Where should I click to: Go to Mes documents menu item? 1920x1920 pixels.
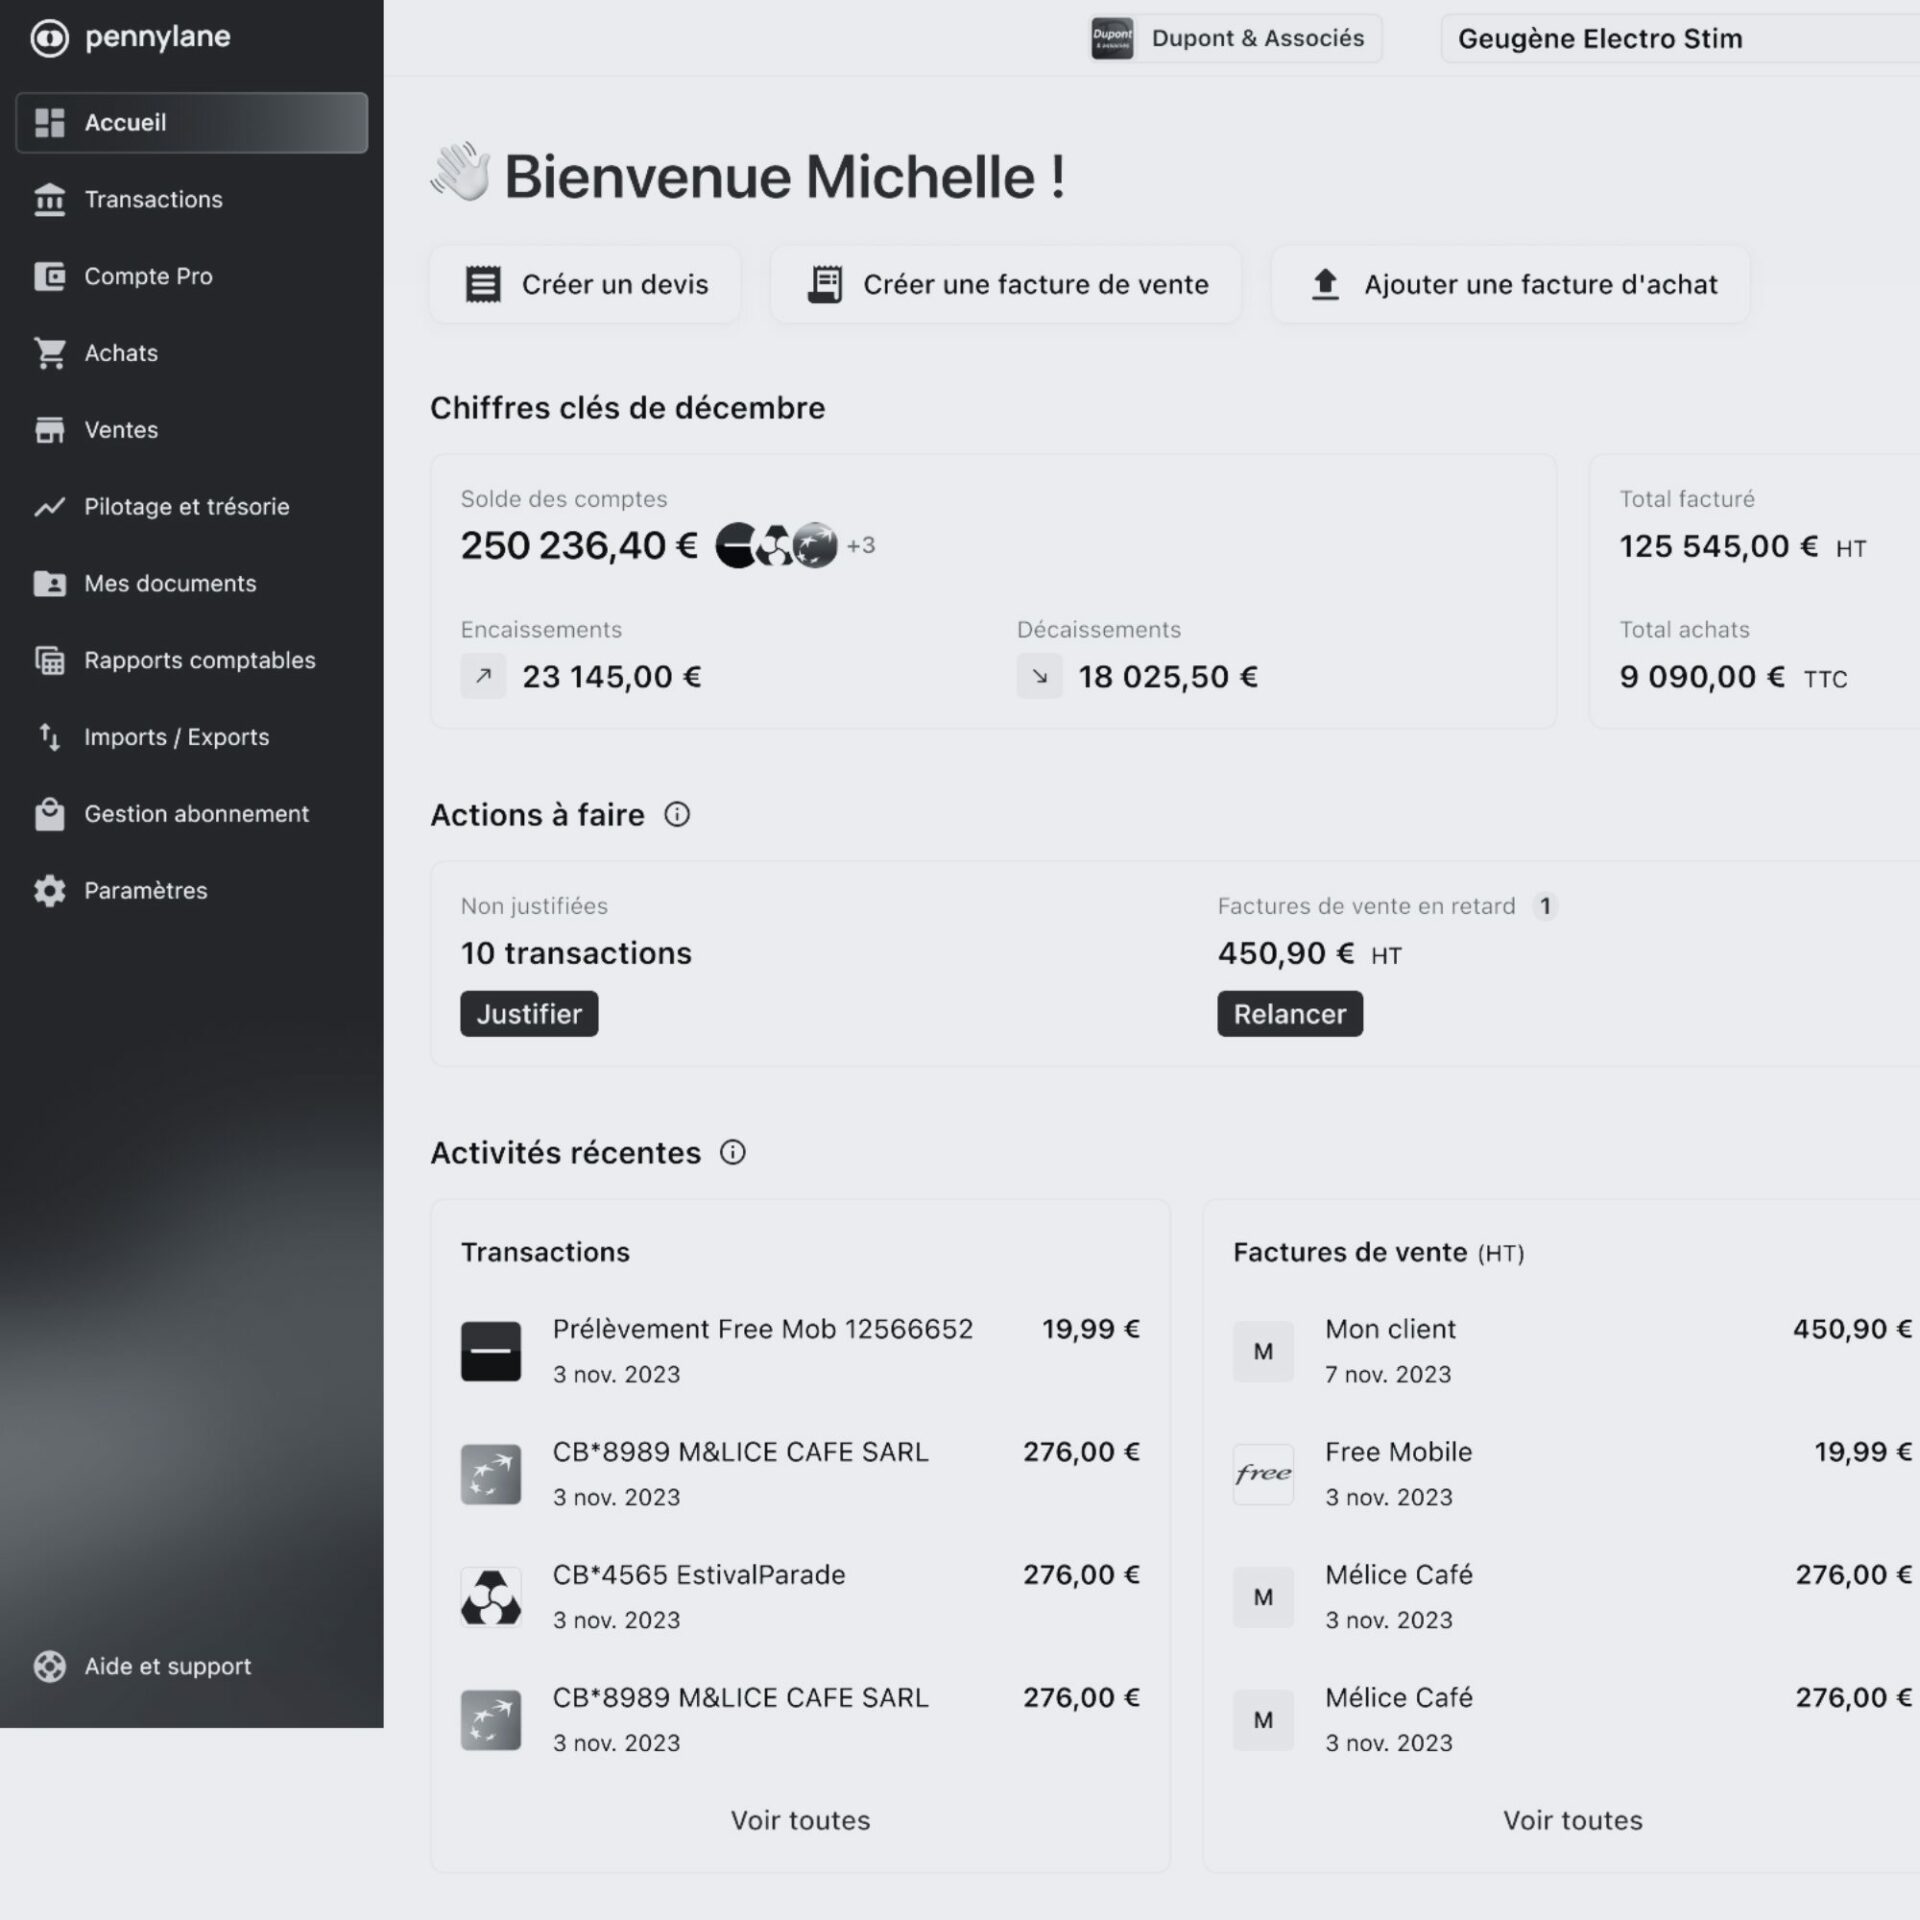pos(170,584)
